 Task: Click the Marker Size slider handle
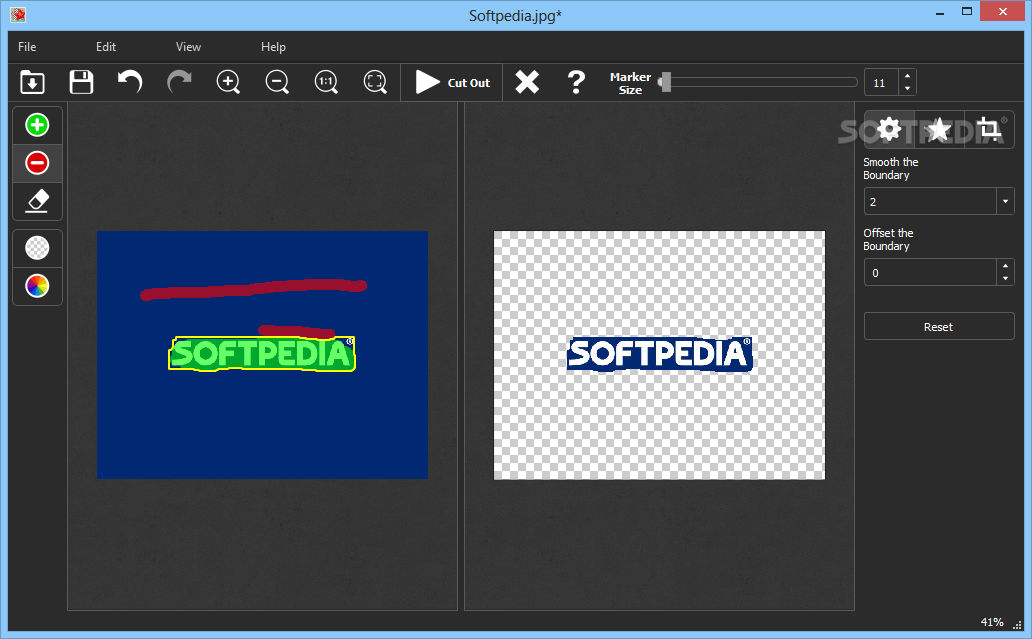pos(665,82)
